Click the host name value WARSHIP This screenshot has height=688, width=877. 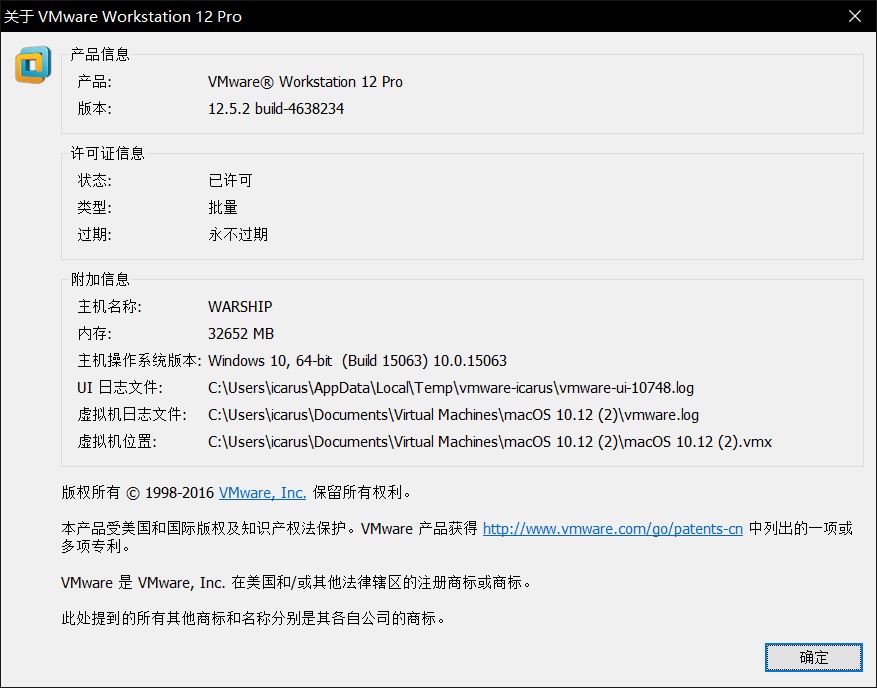[240, 307]
